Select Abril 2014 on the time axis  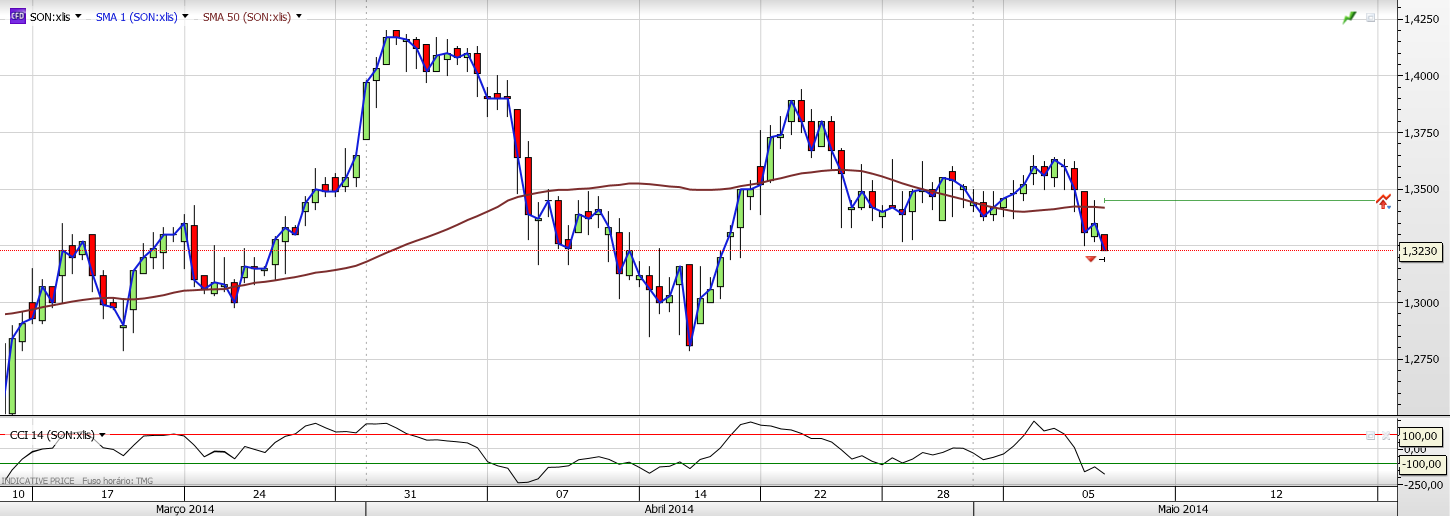[669, 509]
